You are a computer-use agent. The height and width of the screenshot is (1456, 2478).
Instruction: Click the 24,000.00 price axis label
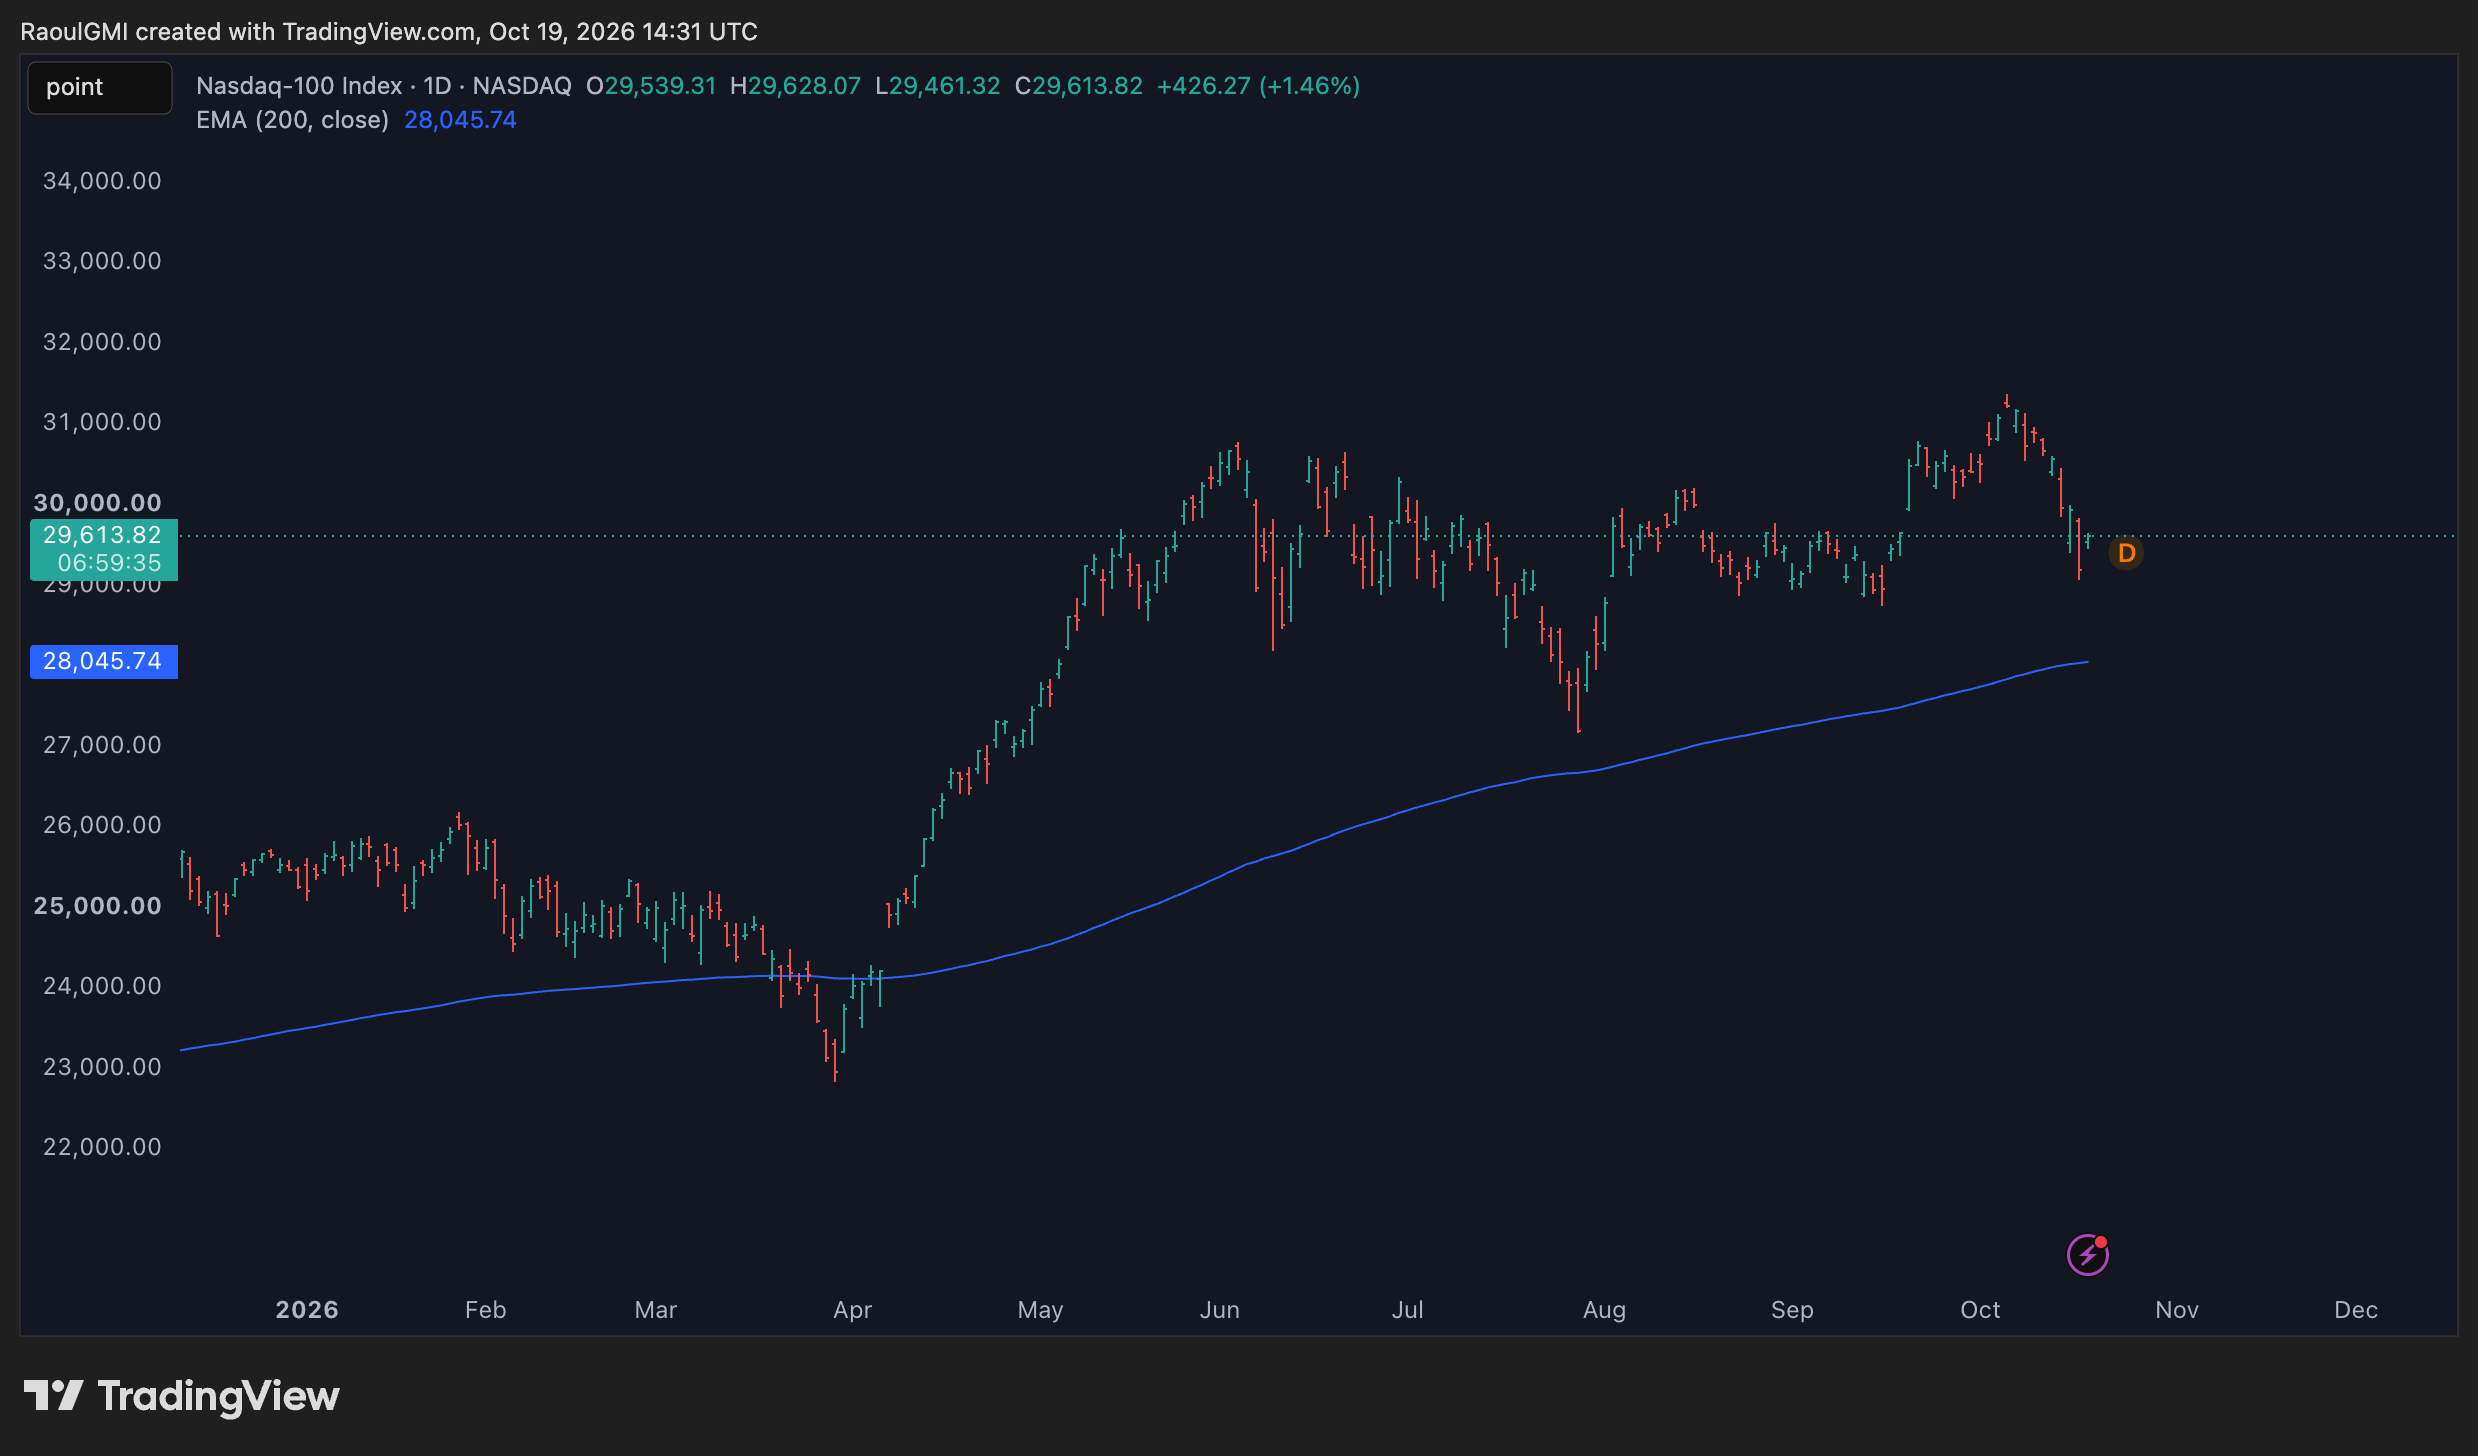102,986
